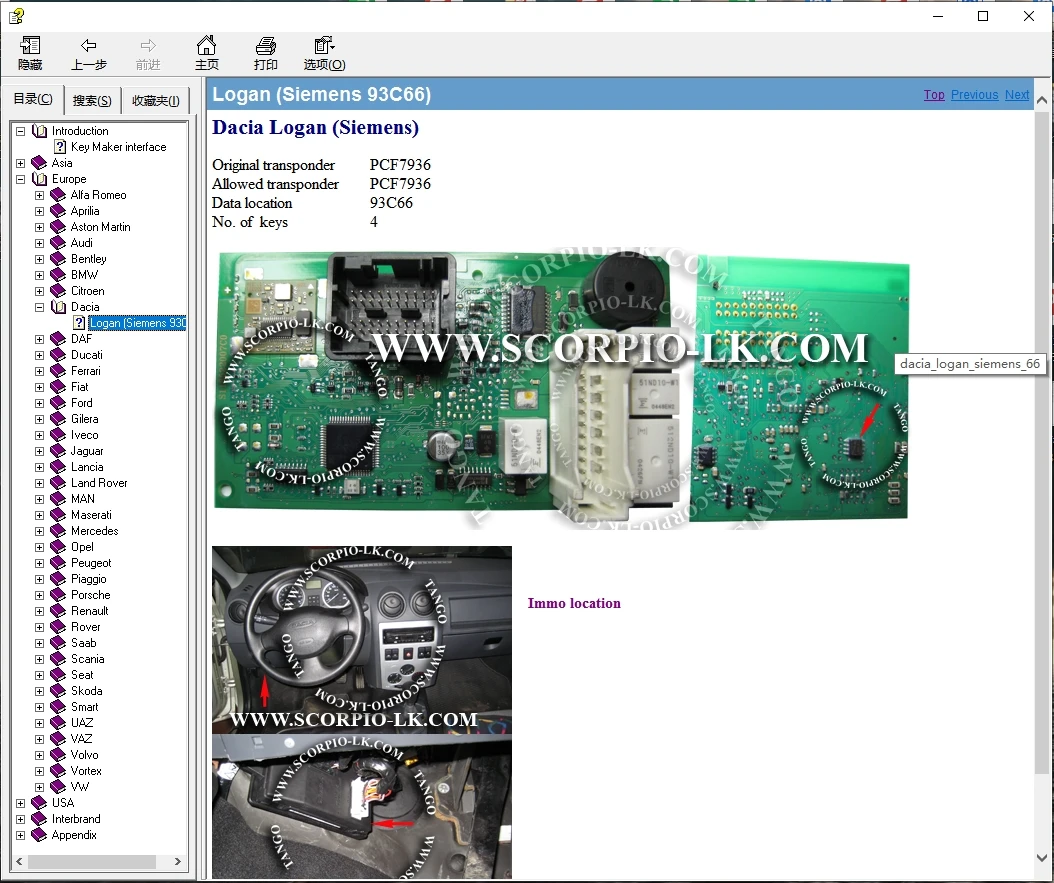Click the Previous link in header
Image resolution: width=1054 pixels, height=883 pixels.
coord(974,95)
